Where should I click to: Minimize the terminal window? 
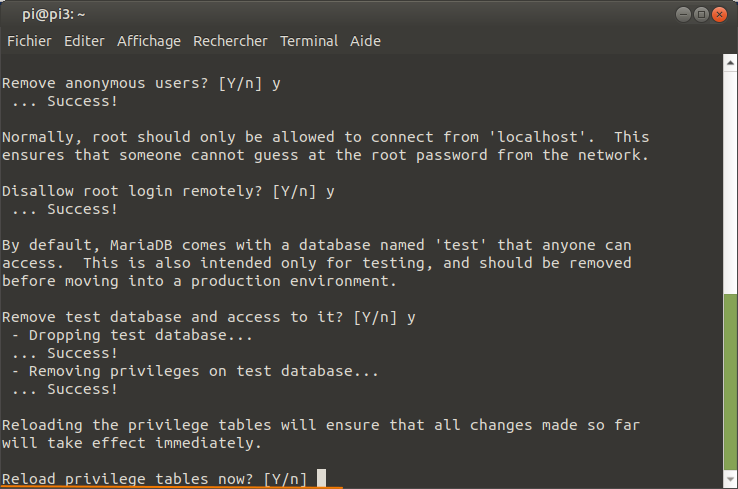(683, 15)
